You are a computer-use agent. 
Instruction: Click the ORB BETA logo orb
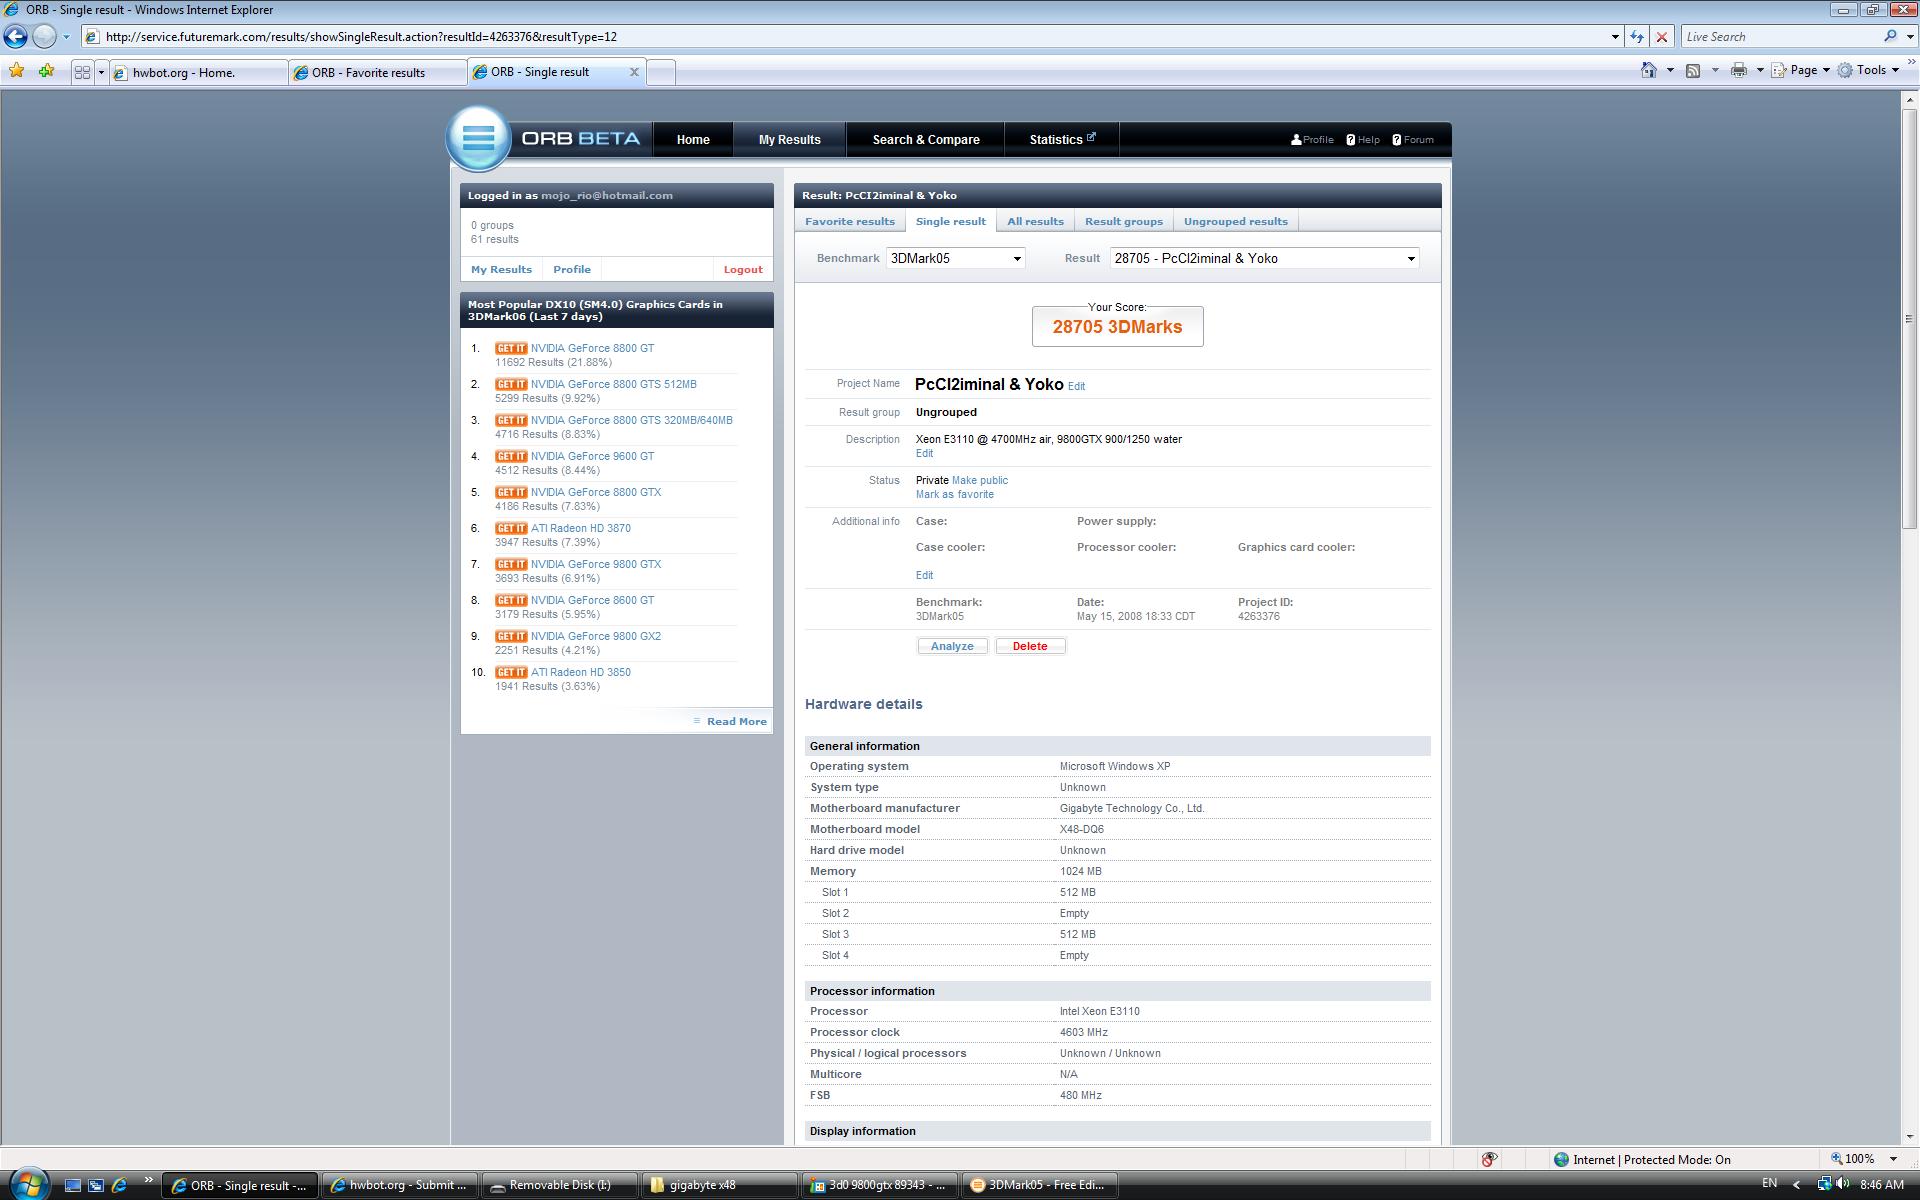tap(478, 138)
